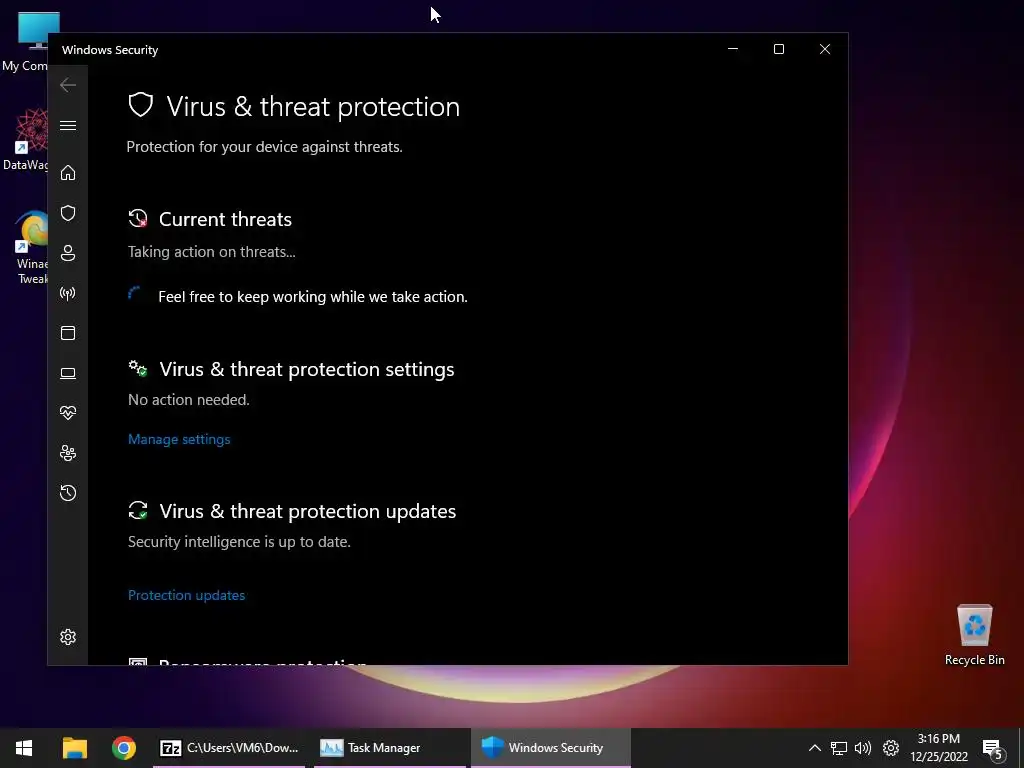Viewport: 1024px width, 768px height.
Task: Click the Virus & threat protection updates refresh icon
Action: click(x=138, y=511)
